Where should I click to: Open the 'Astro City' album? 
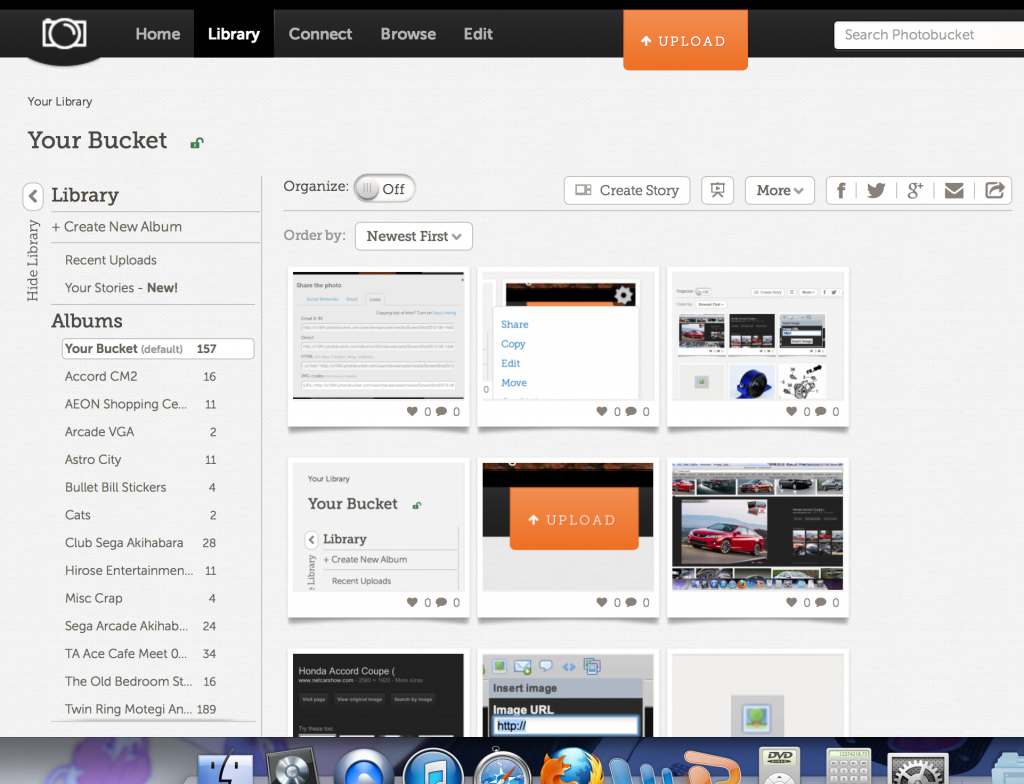click(x=140, y=460)
